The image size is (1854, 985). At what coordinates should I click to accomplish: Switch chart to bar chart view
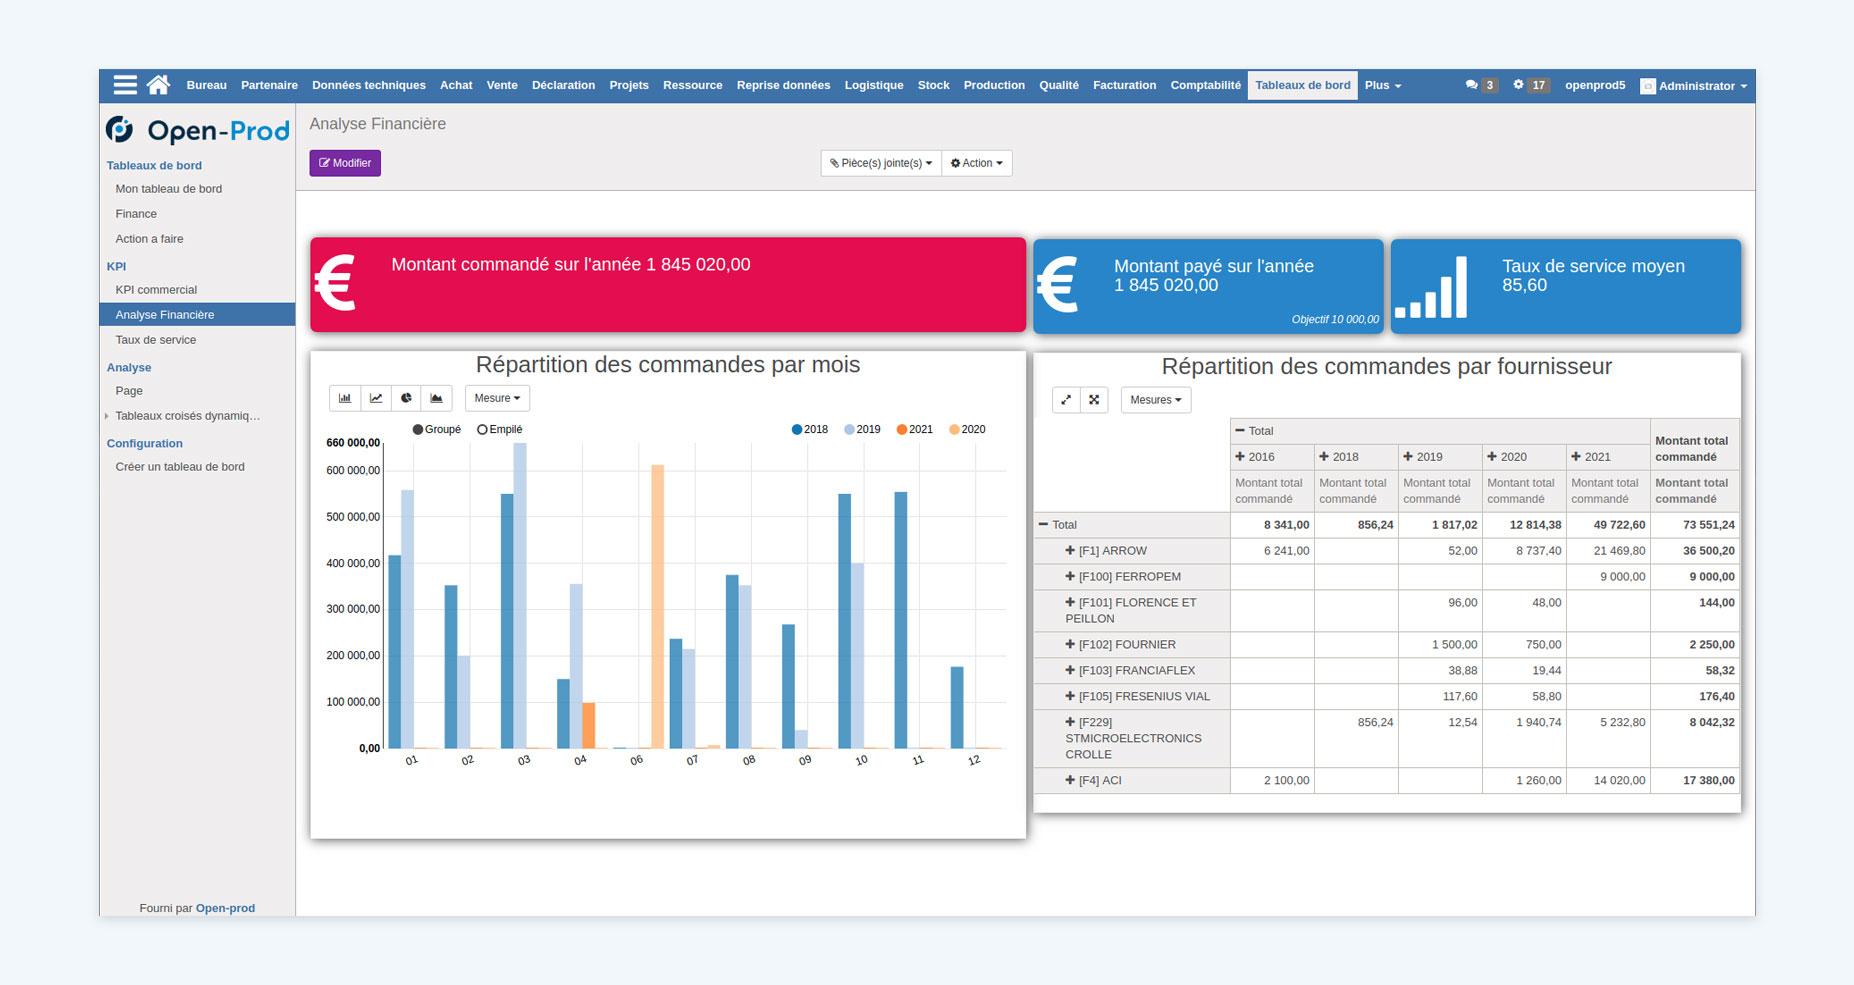345,398
